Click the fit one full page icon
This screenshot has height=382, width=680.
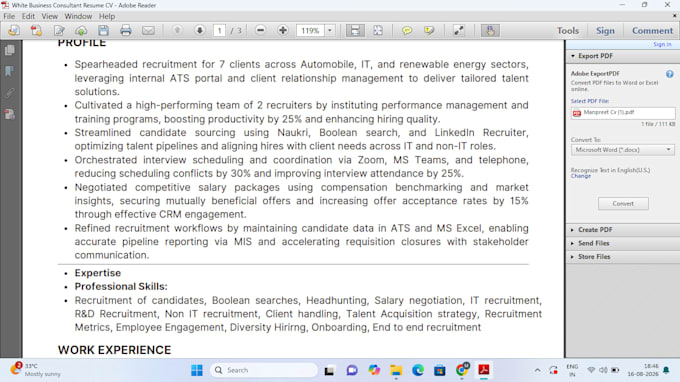click(x=378, y=30)
